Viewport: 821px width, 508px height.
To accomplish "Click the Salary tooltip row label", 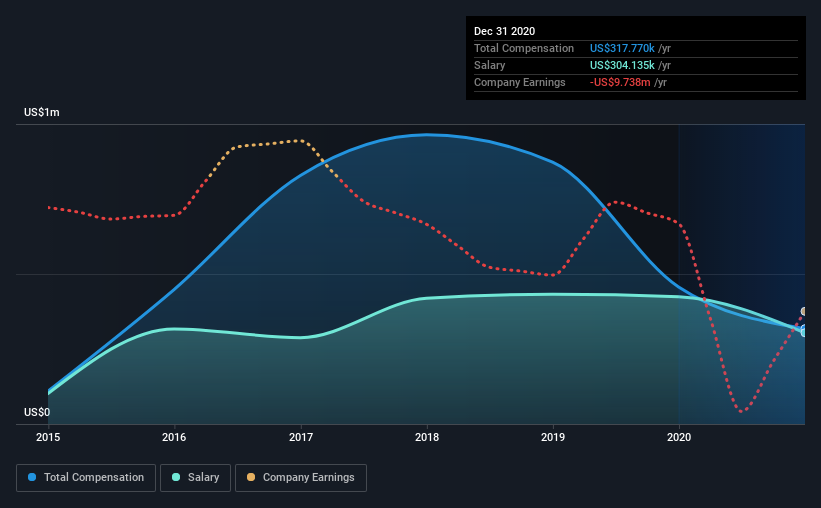I will (x=490, y=65).
